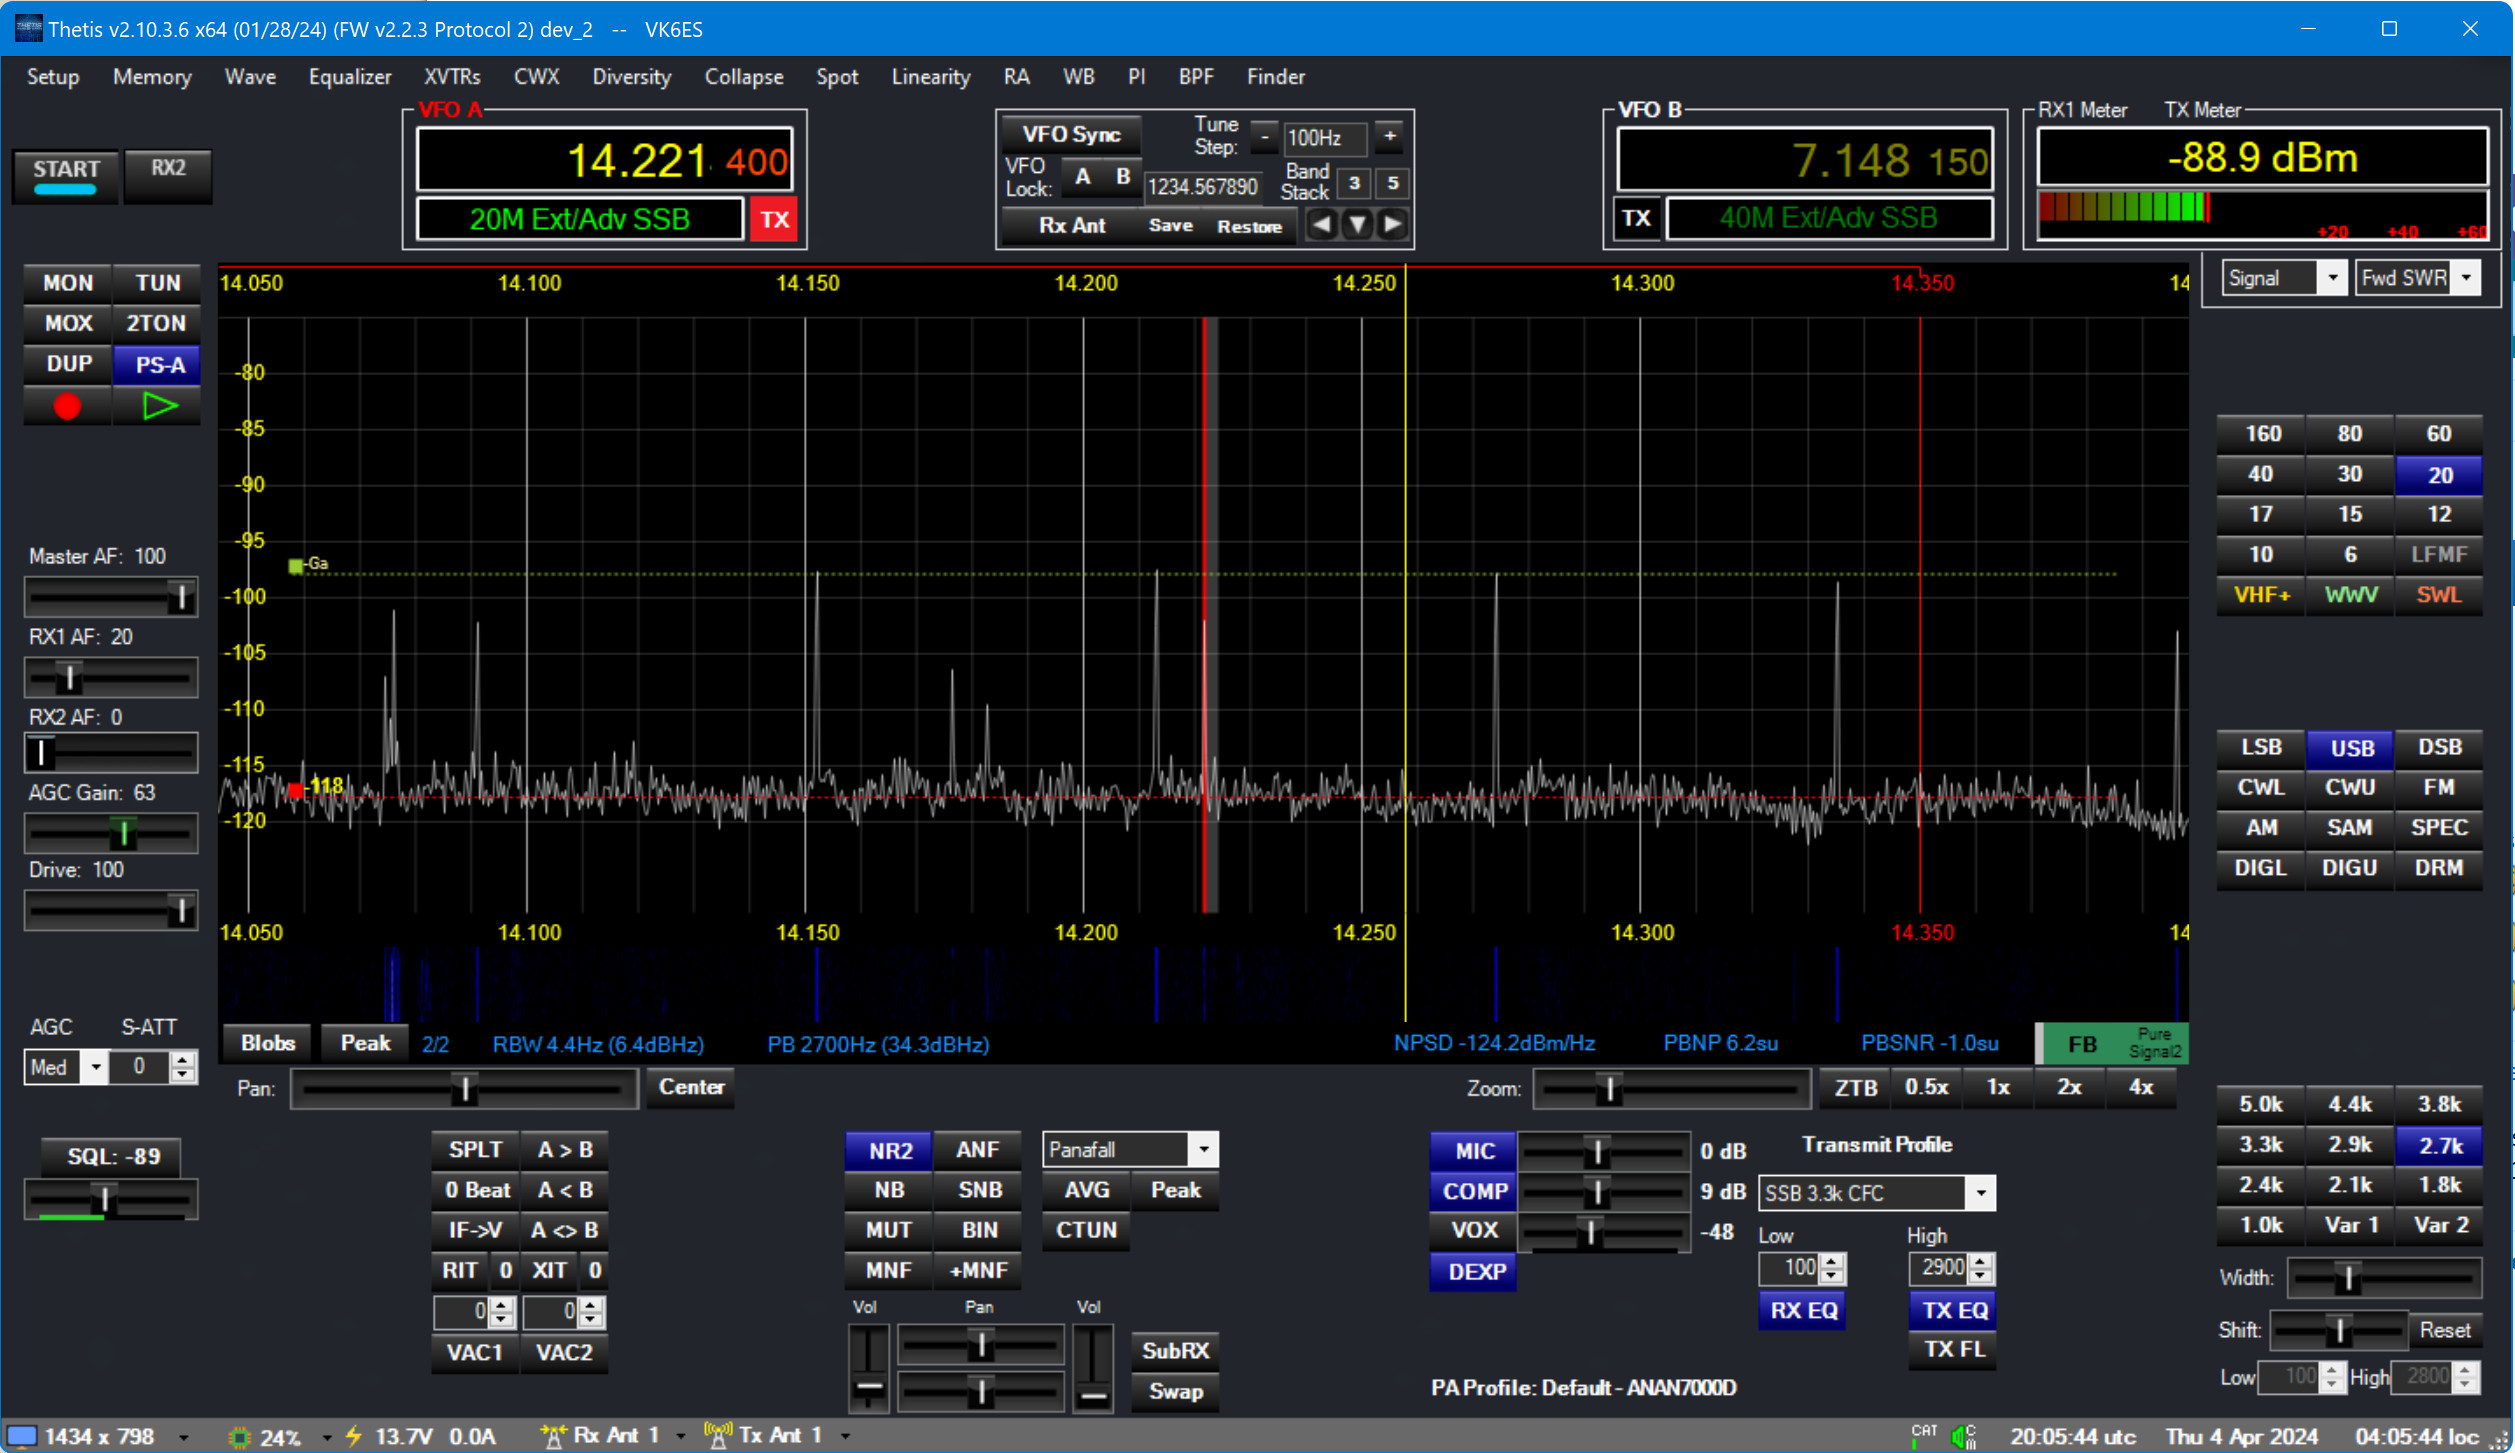Select the 40 meter band button
This screenshot has width=2515, height=1453.
pos(2260,474)
